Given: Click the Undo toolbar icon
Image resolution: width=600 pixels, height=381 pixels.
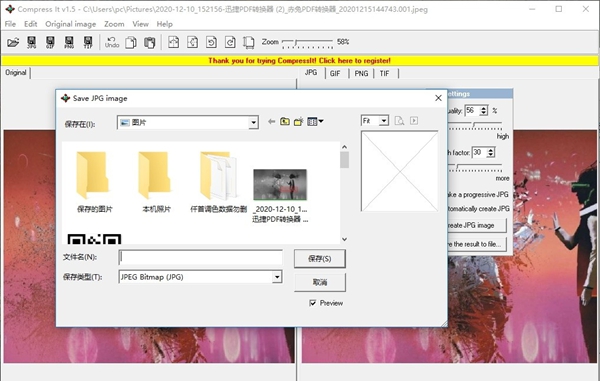Looking at the screenshot, I should point(112,42).
